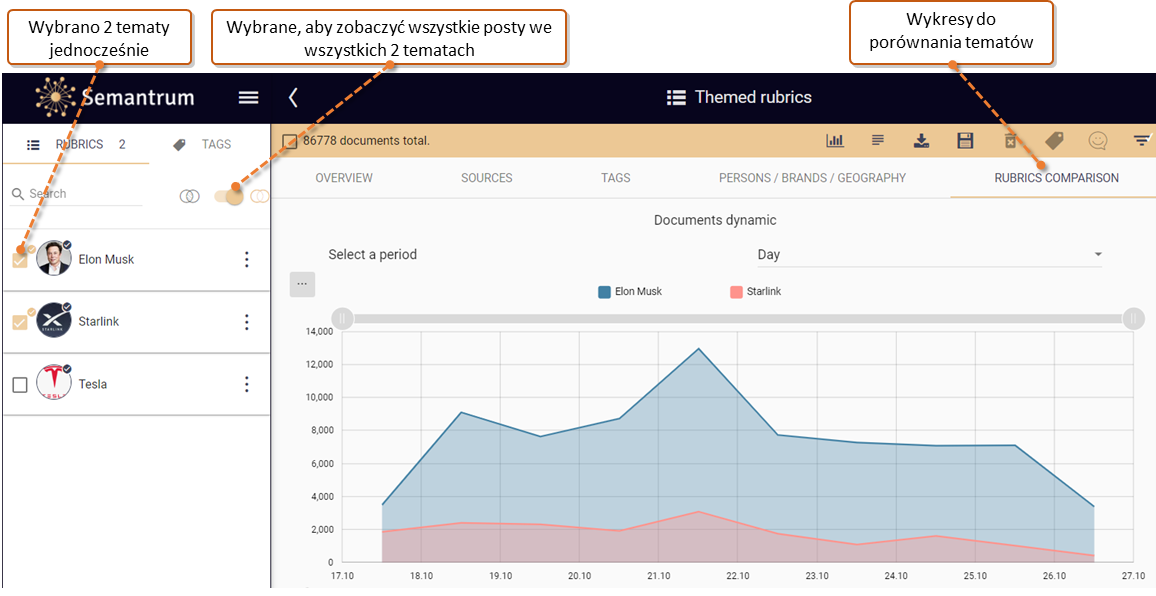Click the search magnifier icon
The width and height of the screenshot is (1156, 596).
coord(18,195)
